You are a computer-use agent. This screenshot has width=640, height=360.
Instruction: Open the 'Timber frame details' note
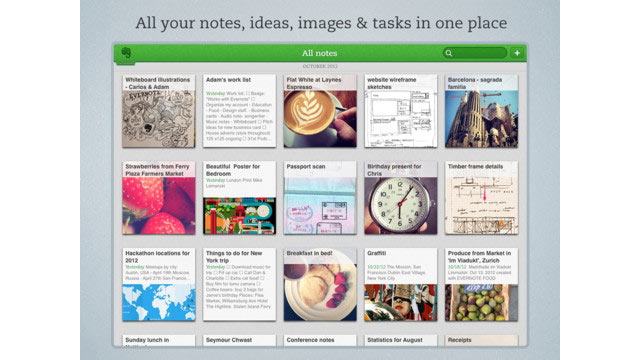click(482, 198)
